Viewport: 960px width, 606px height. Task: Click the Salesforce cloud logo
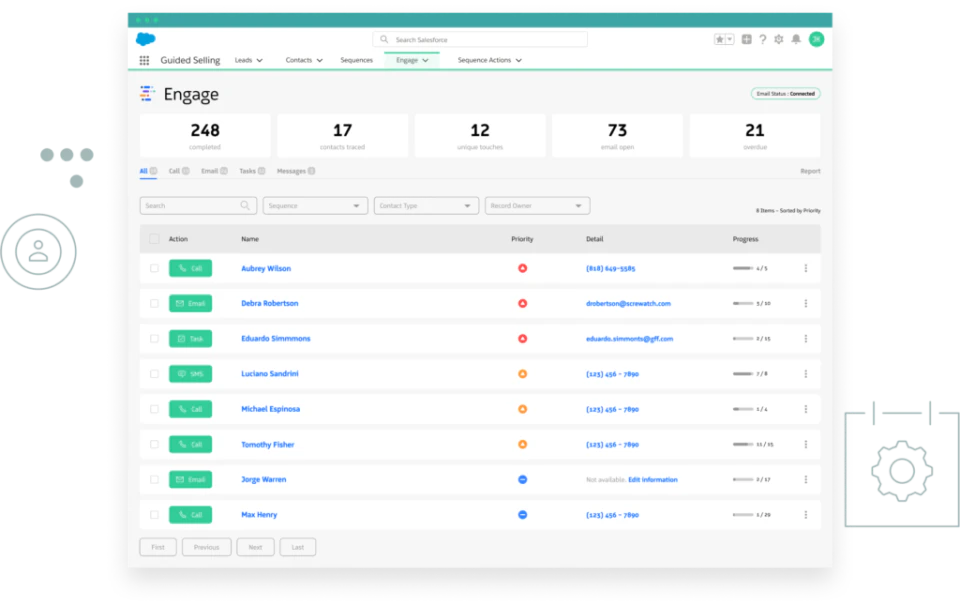click(145, 39)
